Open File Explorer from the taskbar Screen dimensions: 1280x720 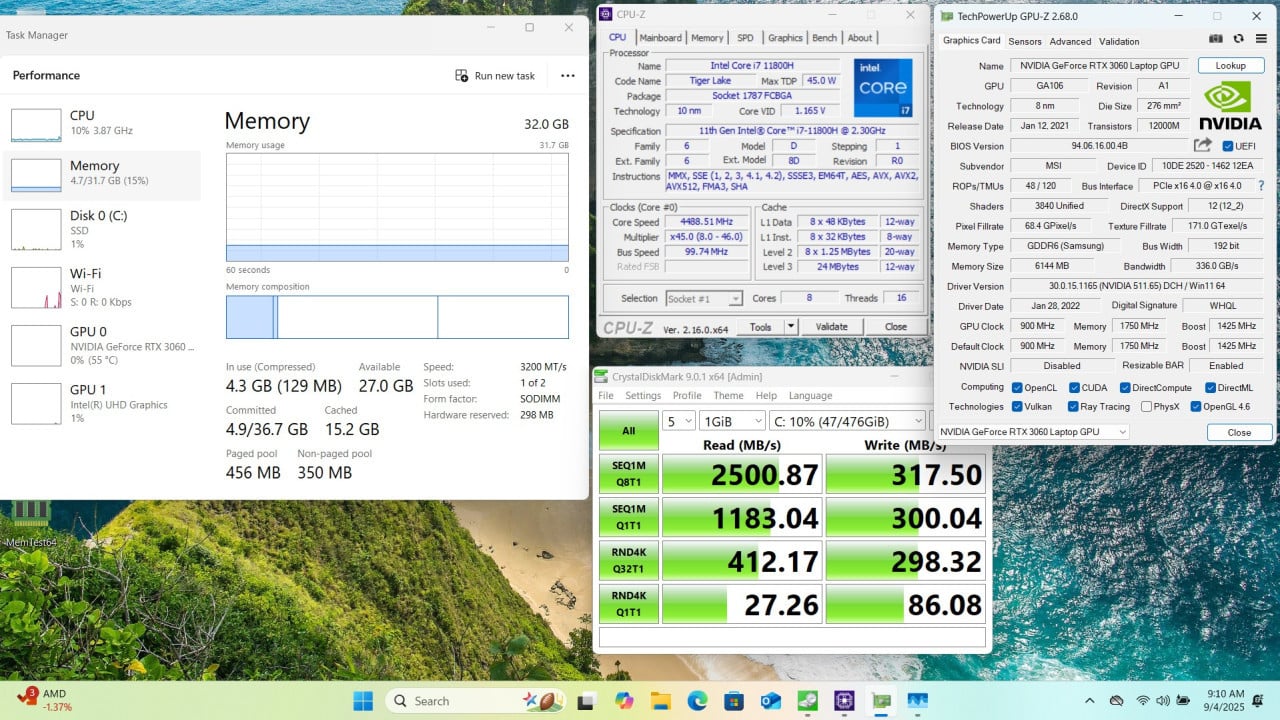click(660, 701)
